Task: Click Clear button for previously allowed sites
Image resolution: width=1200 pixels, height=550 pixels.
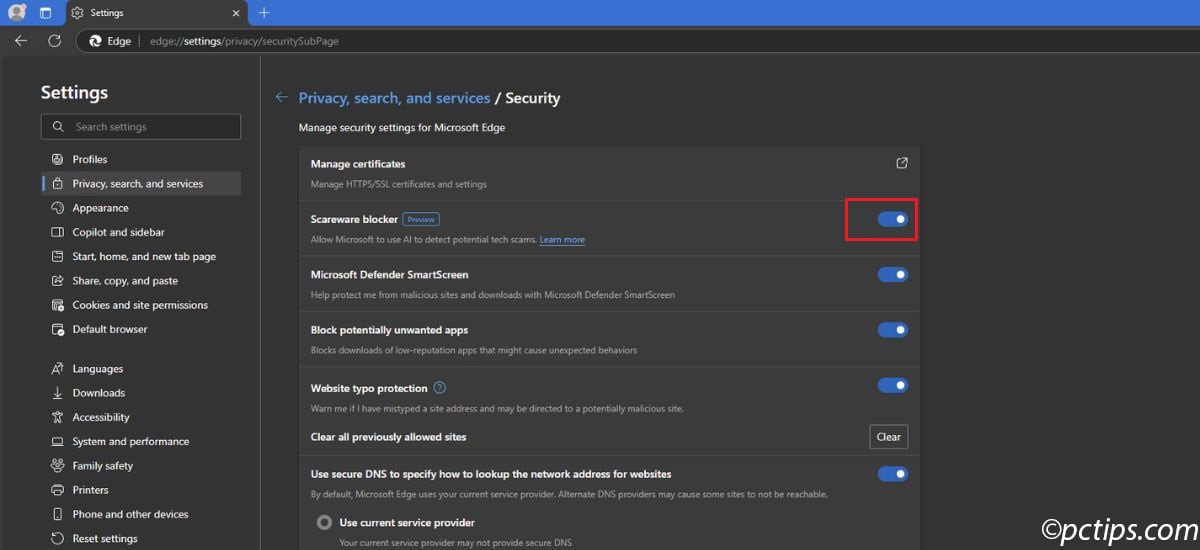Action: click(x=889, y=437)
